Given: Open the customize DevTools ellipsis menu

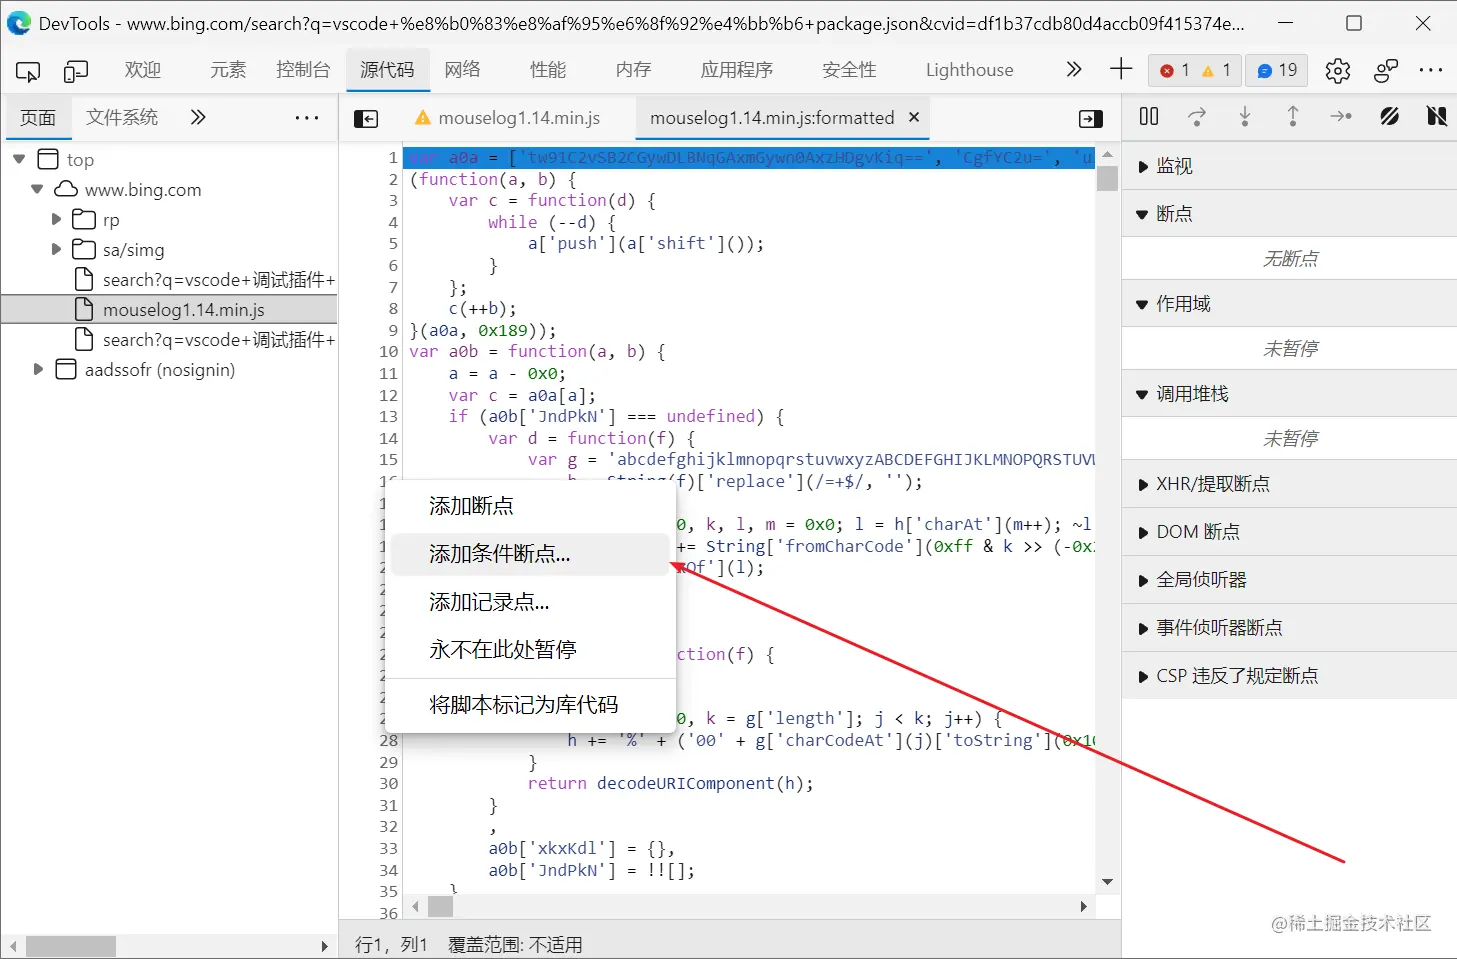Looking at the screenshot, I should tap(1431, 70).
